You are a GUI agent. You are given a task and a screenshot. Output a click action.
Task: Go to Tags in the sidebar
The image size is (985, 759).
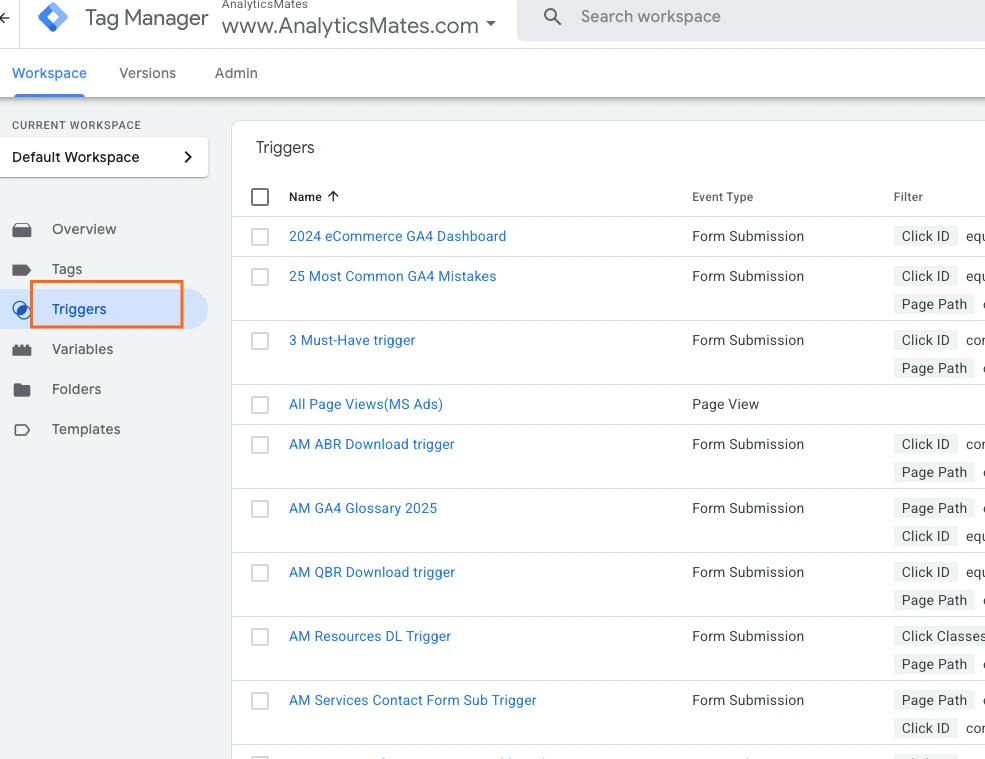[x=67, y=270]
